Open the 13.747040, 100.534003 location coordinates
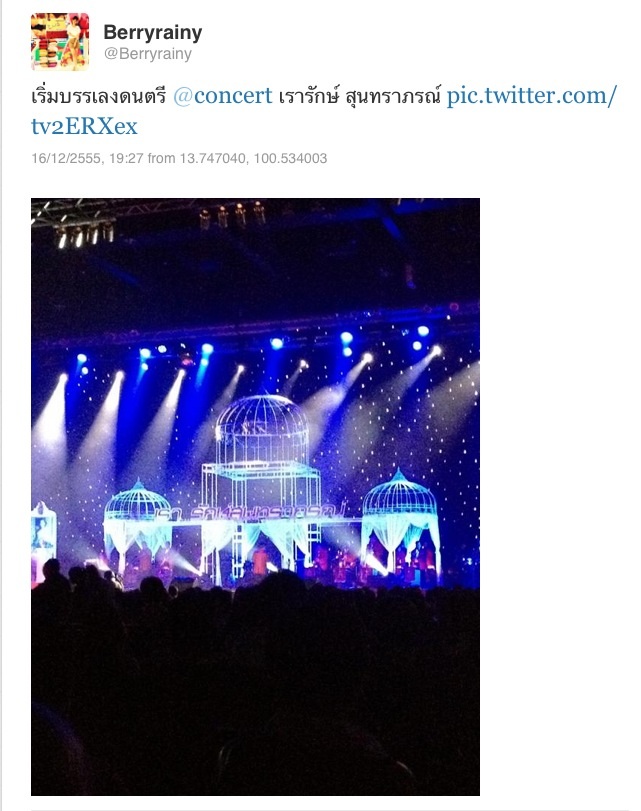The width and height of the screenshot is (641, 811). pos(254,158)
